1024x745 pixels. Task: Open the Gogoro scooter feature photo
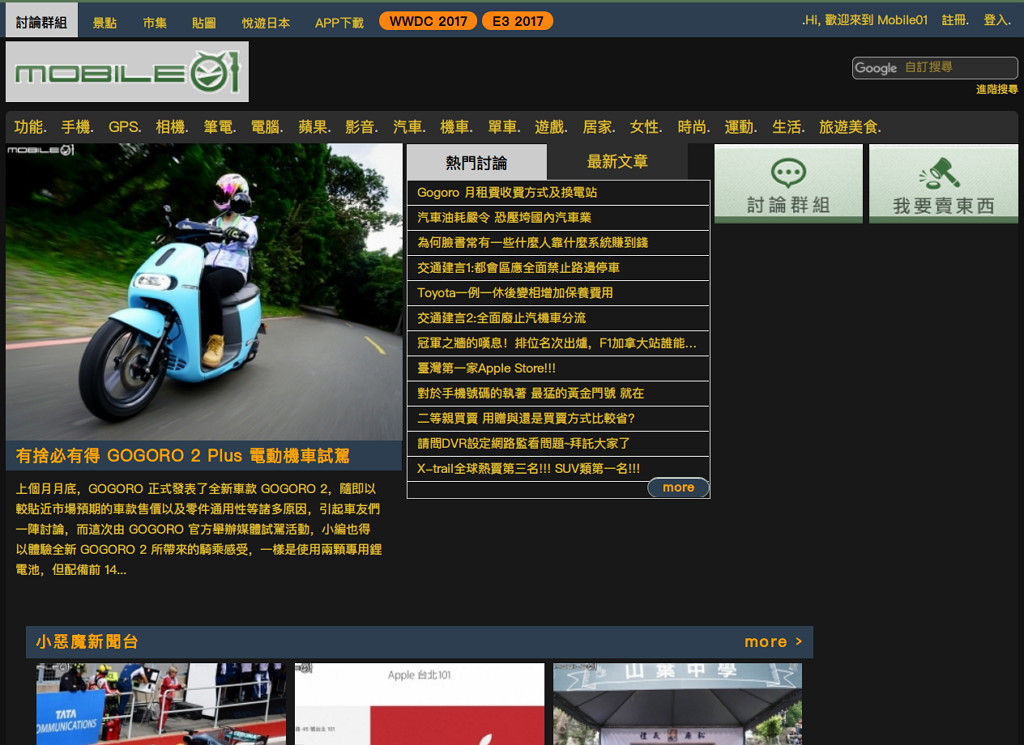(204, 292)
